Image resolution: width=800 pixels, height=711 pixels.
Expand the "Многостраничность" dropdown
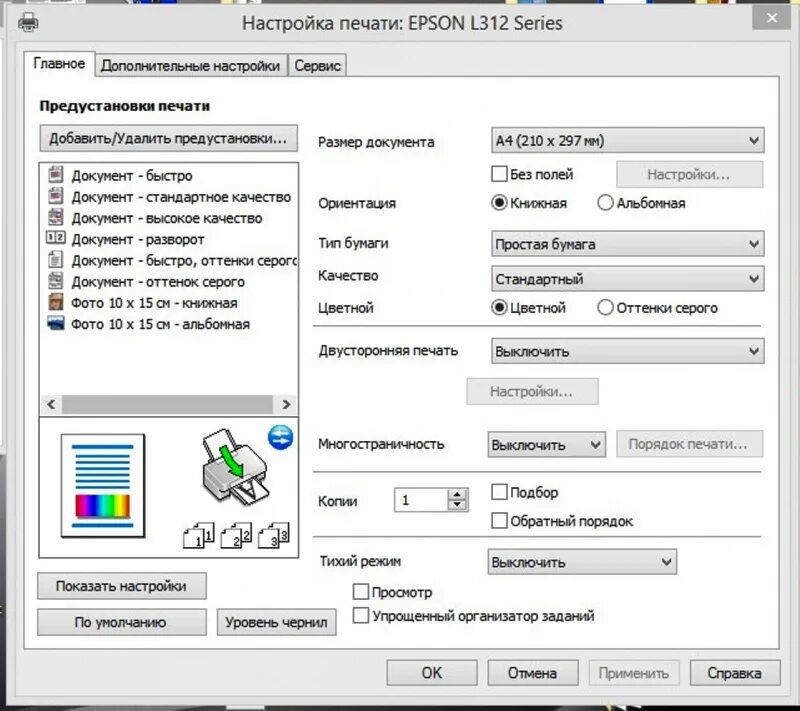tap(546, 445)
